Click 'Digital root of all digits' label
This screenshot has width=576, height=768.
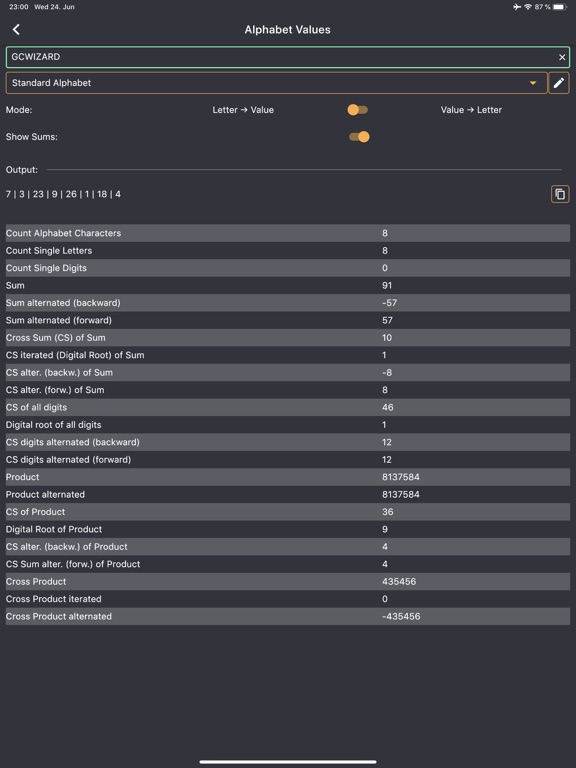coord(53,425)
